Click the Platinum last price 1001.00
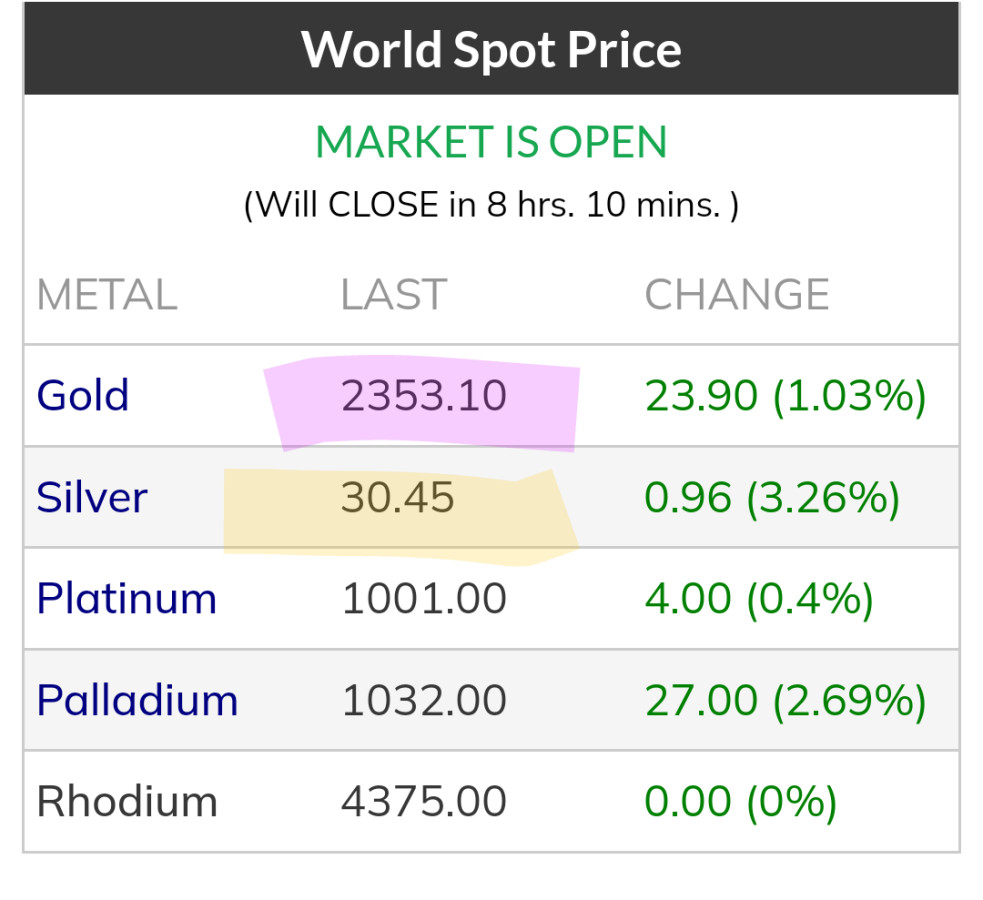 (x=424, y=599)
